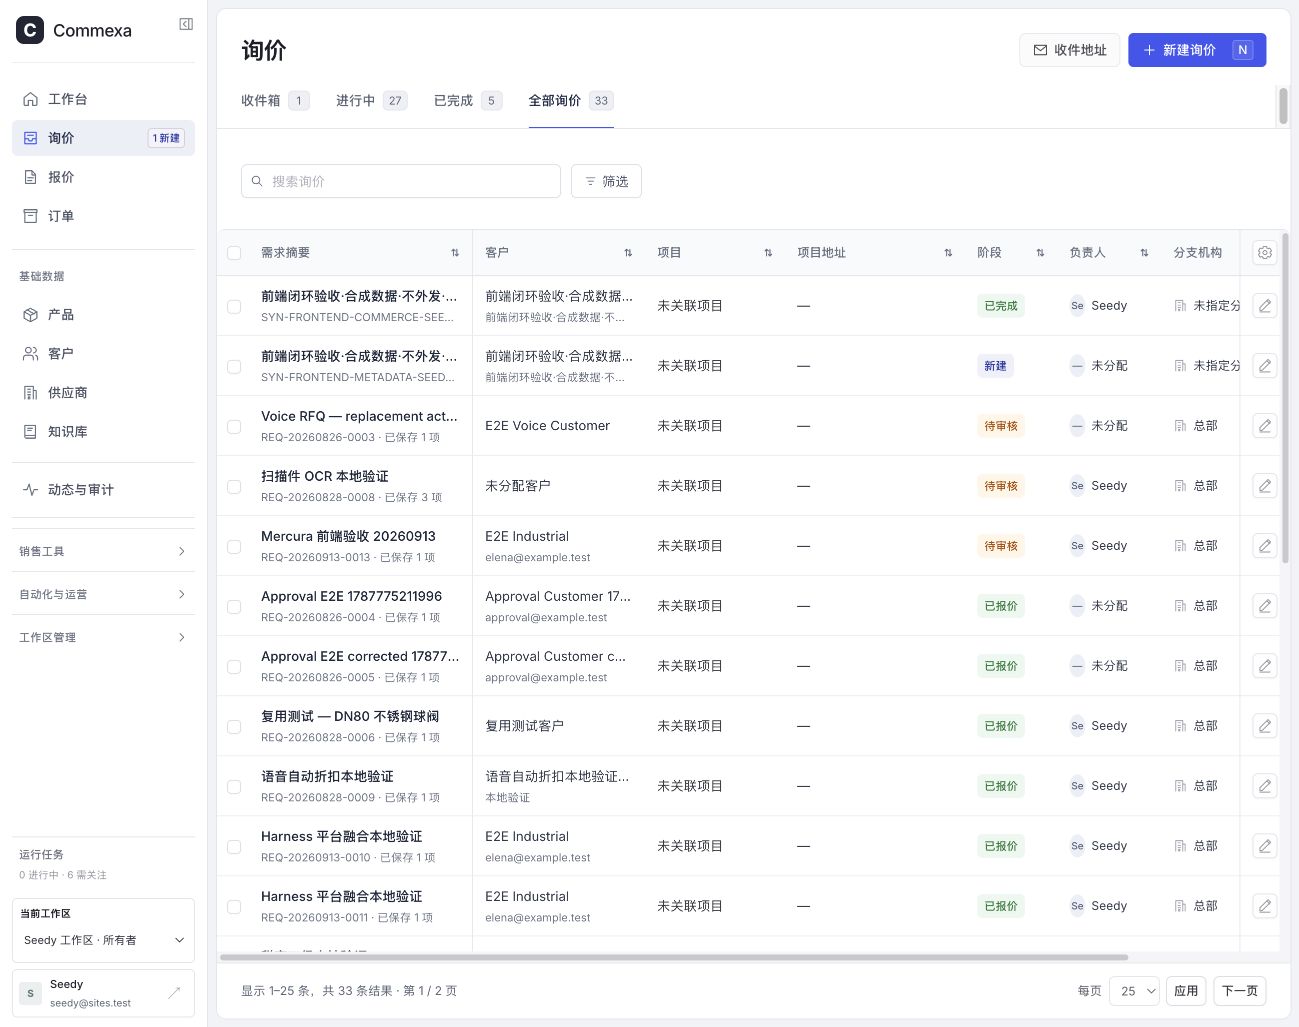The width and height of the screenshot is (1299, 1027).
Task: Edit 复用测试 DN80 不锈钢球阀 row
Action: [x=1265, y=726]
